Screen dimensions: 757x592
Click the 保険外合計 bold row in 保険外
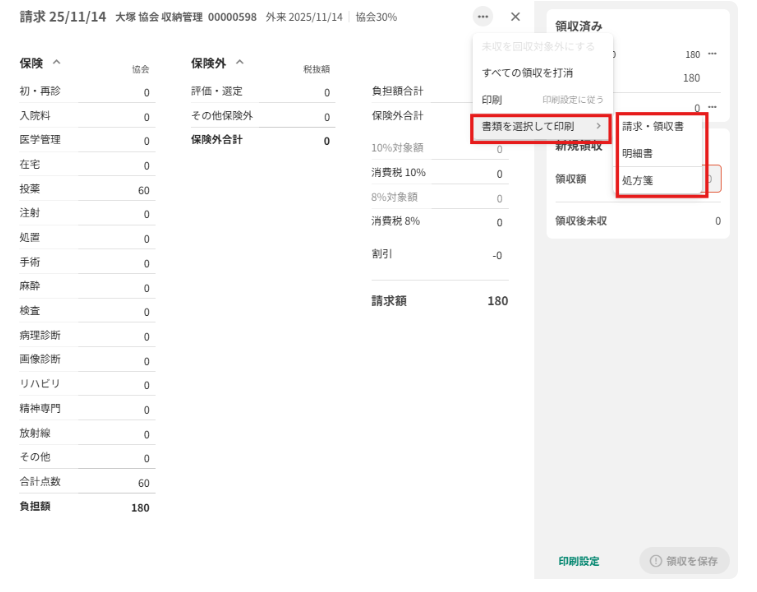pos(263,140)
